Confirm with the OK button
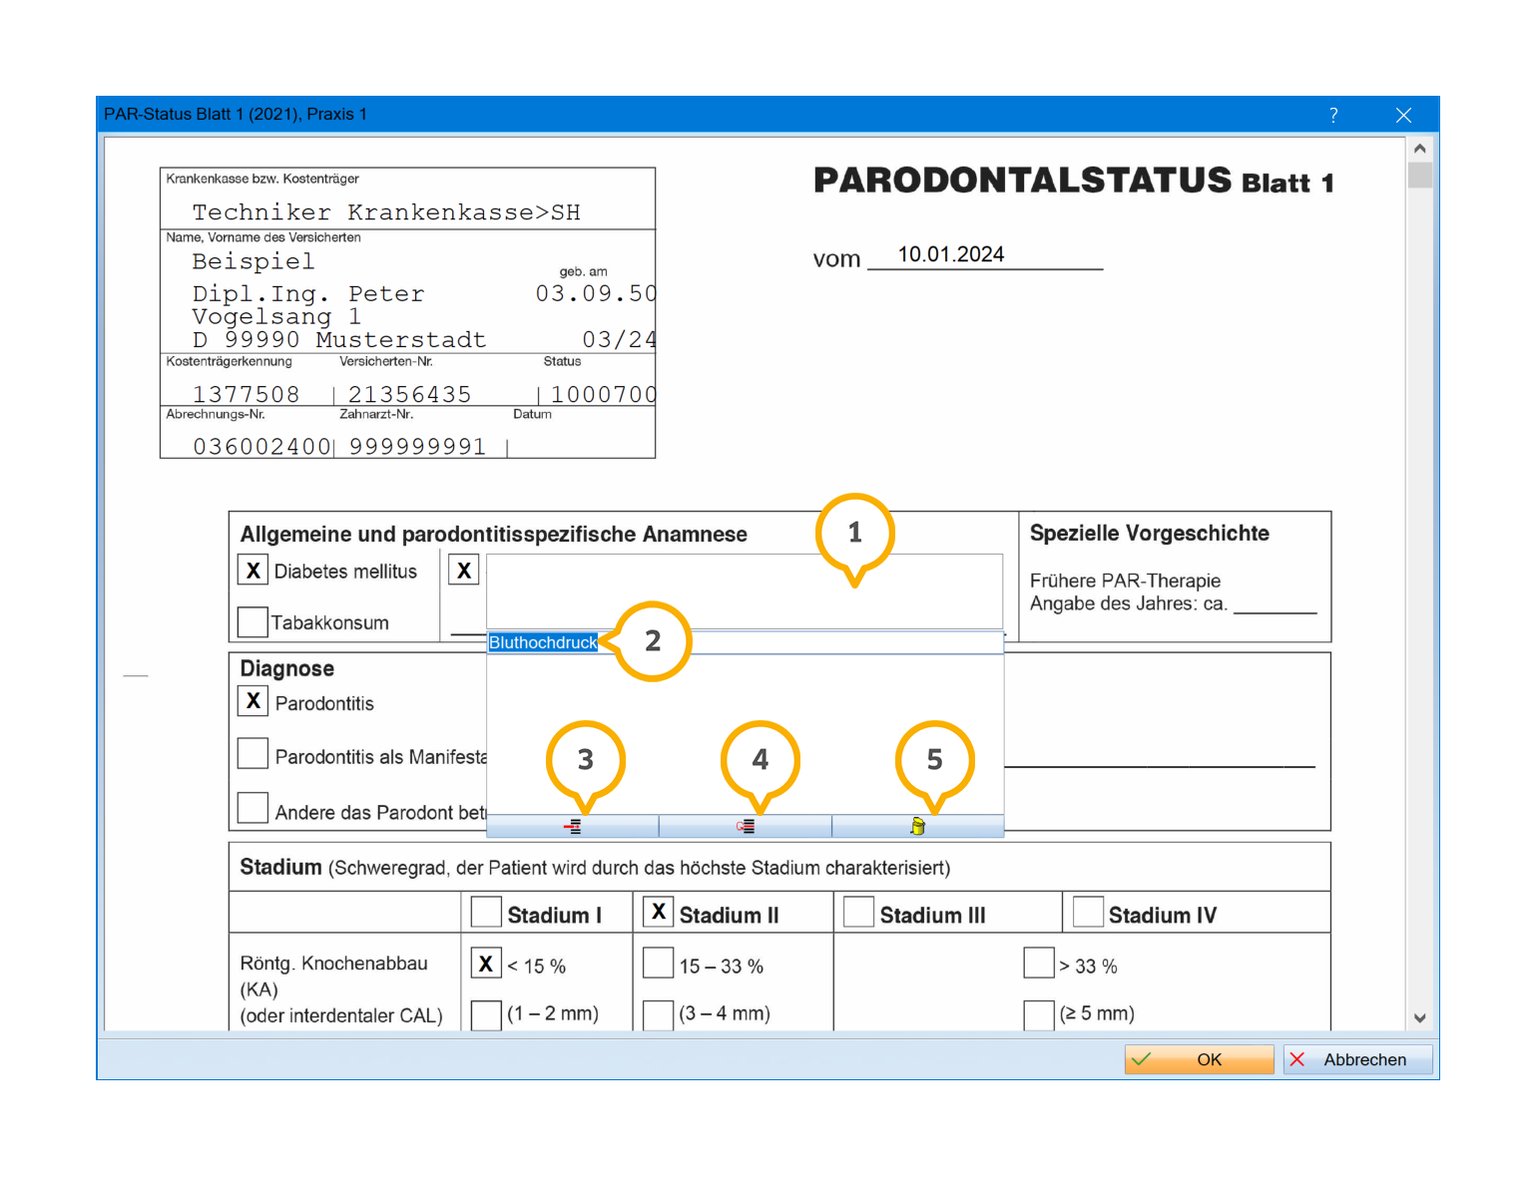Viewport: 1537px width, 1177px height. coord(1199,1059)
